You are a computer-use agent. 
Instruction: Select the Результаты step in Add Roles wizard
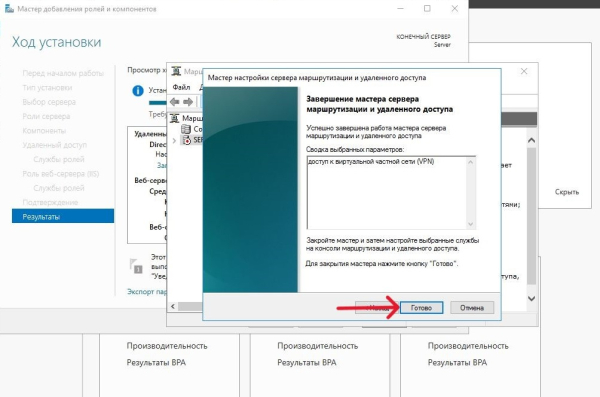point(63,217)
